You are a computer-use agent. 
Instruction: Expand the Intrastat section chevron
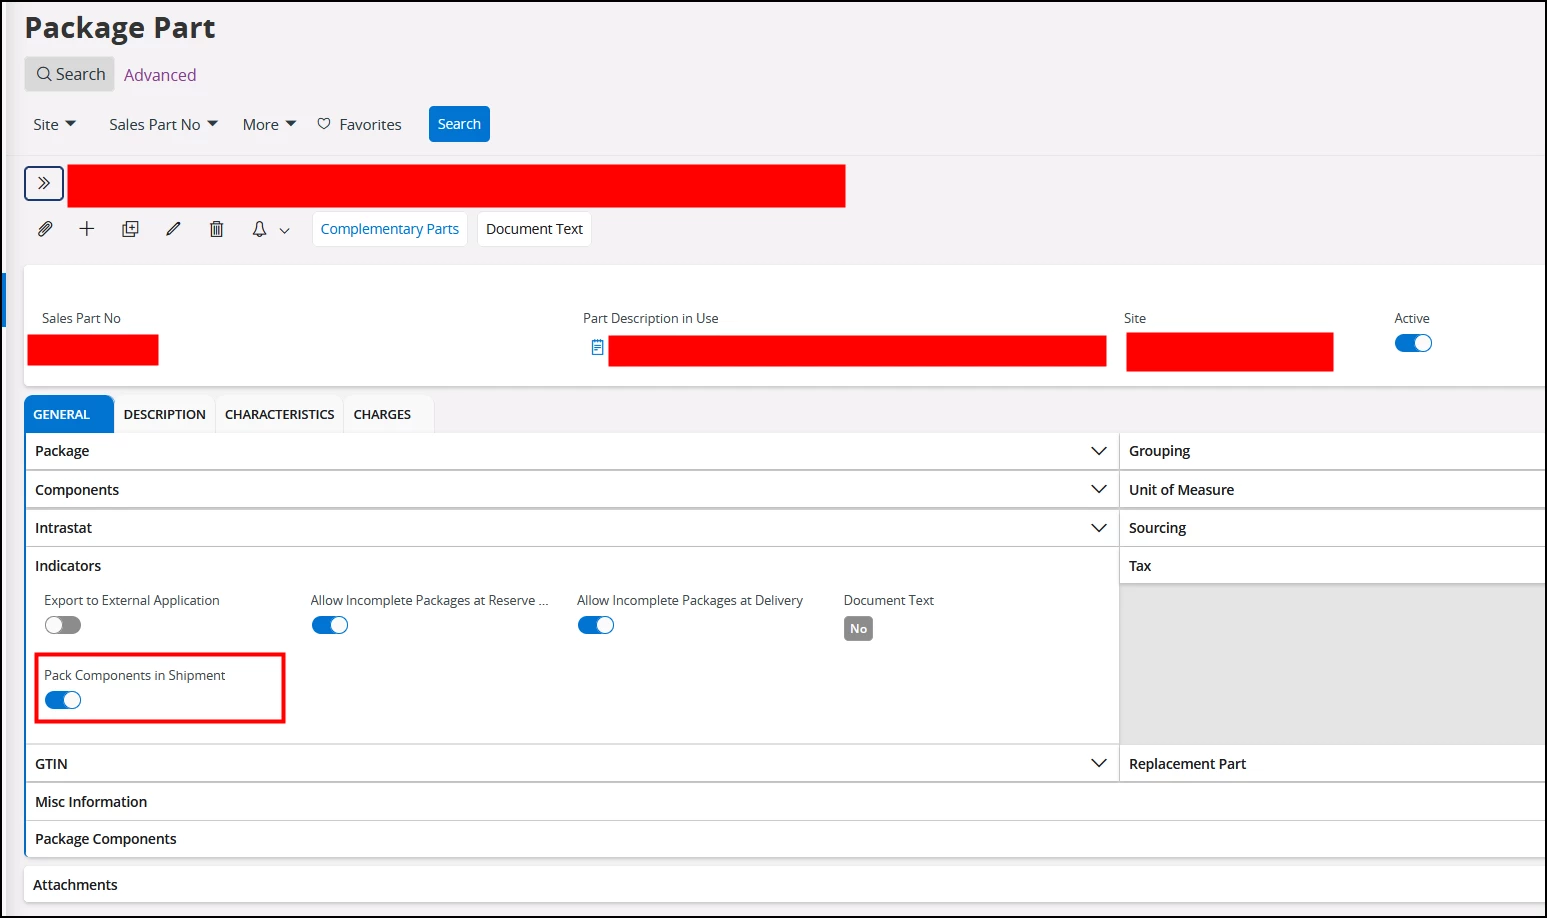point(1099,527)
